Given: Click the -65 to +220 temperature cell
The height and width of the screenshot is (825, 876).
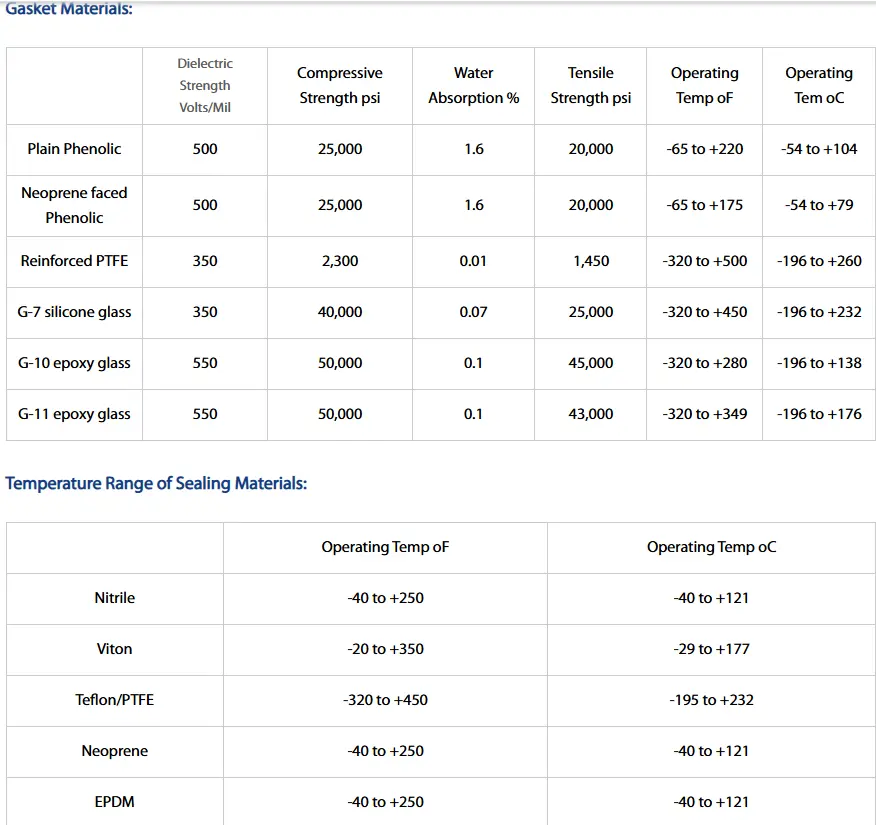Looking at the screenshot, I should 705,149.
